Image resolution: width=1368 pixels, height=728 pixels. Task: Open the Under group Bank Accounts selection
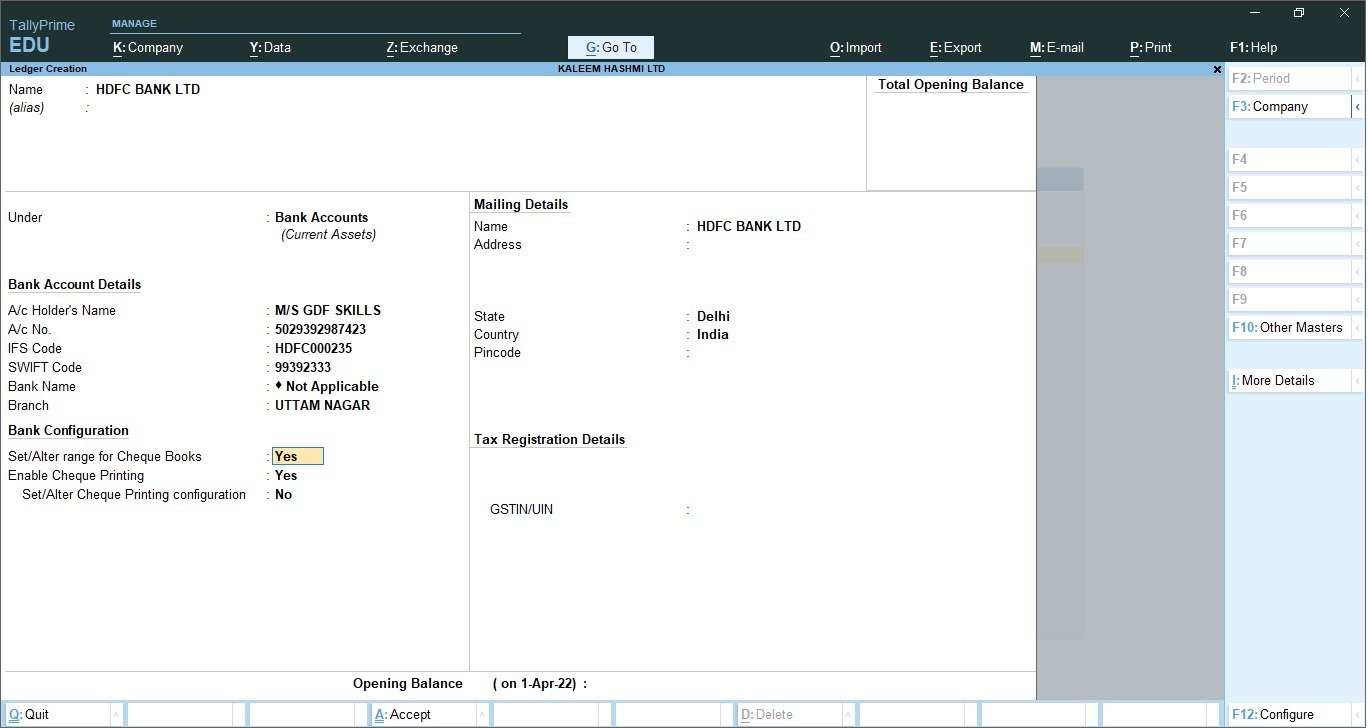(321, 218)
